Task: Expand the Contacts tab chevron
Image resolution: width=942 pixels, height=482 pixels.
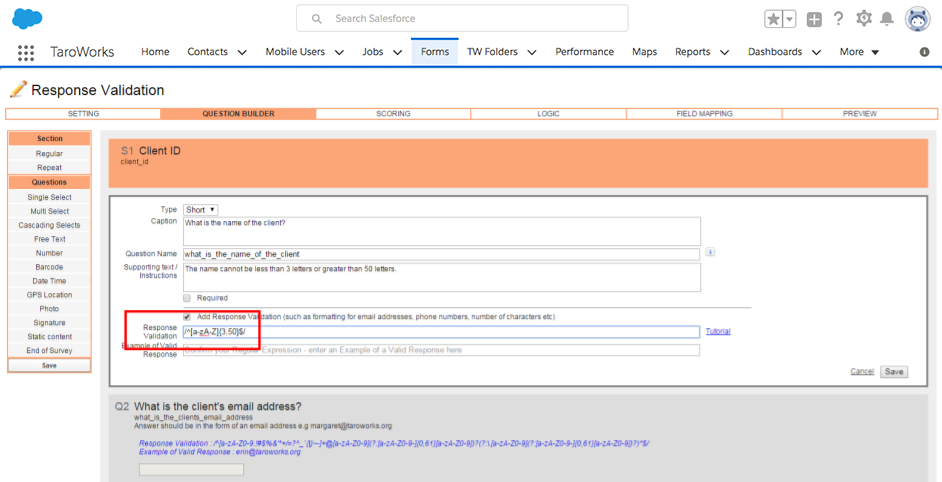Action: tap(242, 52)
